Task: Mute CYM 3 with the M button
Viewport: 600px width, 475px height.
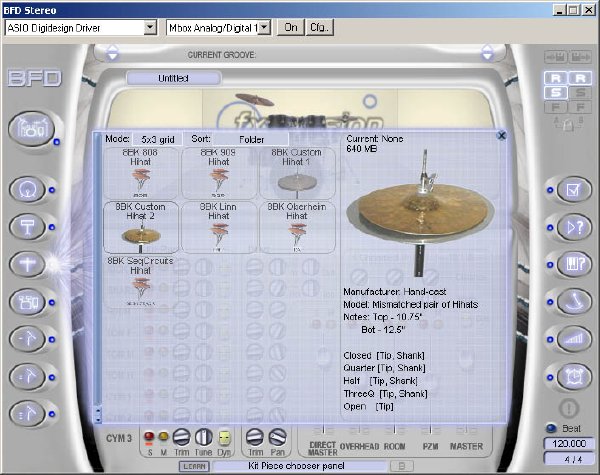Action: pyautogui.click(x=163, y=436)
